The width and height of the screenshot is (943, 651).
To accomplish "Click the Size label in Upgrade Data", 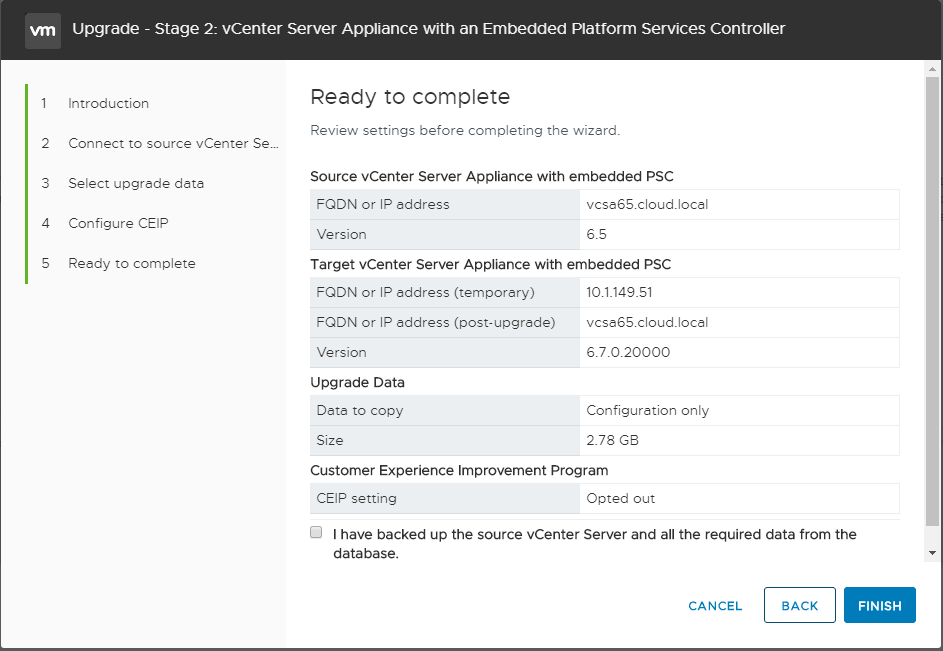I will pyautogui.click(x=330, y=440).
